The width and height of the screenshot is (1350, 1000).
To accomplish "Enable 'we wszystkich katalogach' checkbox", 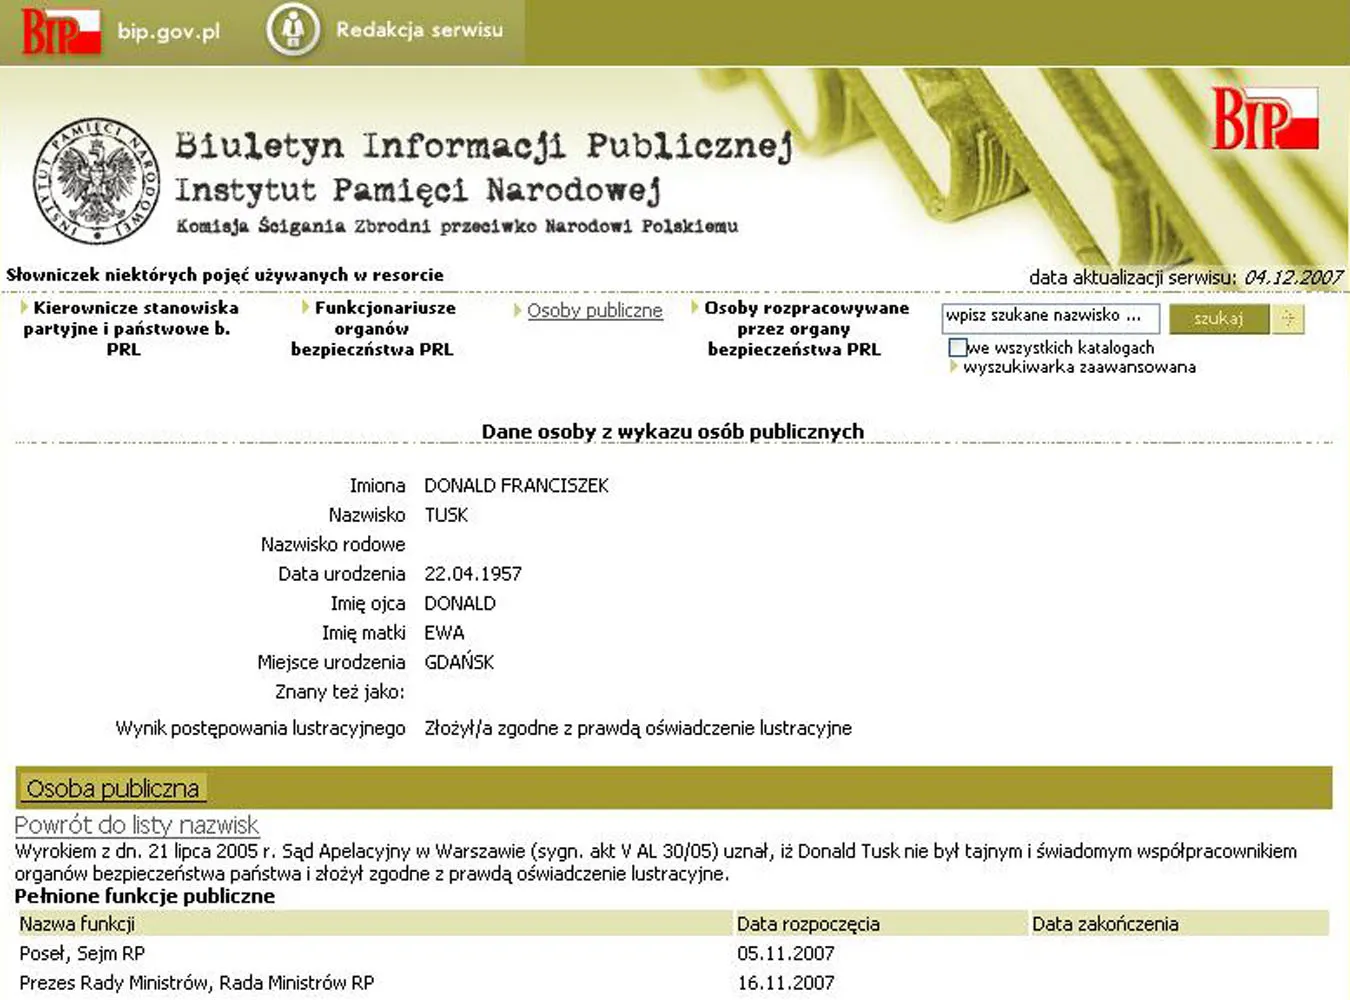I will click(957, 347).
